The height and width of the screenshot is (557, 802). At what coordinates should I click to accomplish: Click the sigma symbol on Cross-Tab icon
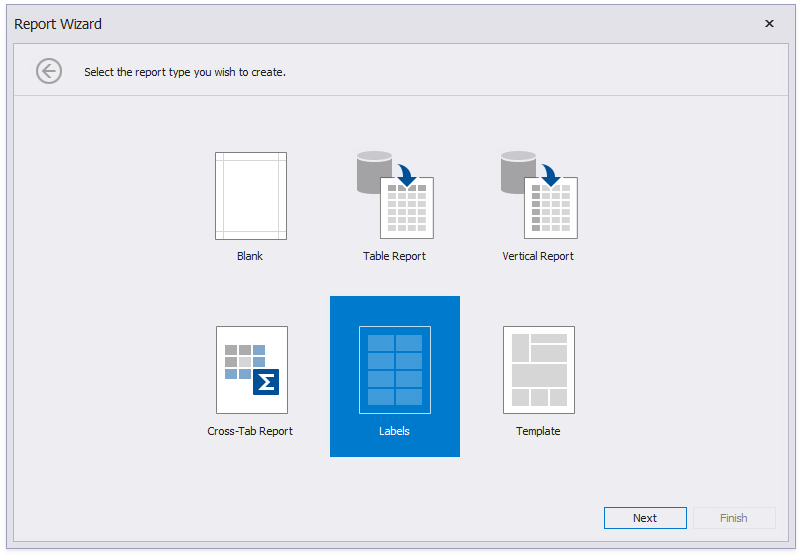click(x=266, y=382)
